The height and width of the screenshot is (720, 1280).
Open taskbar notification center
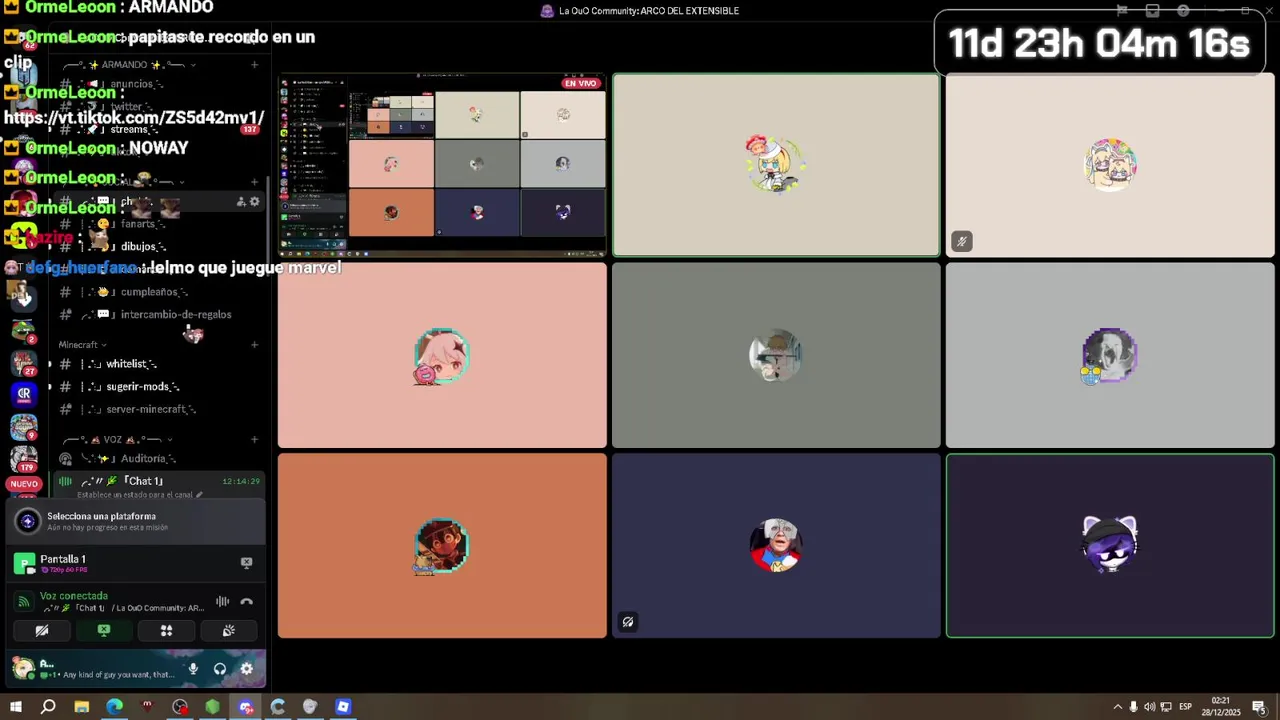[1259, 707]
